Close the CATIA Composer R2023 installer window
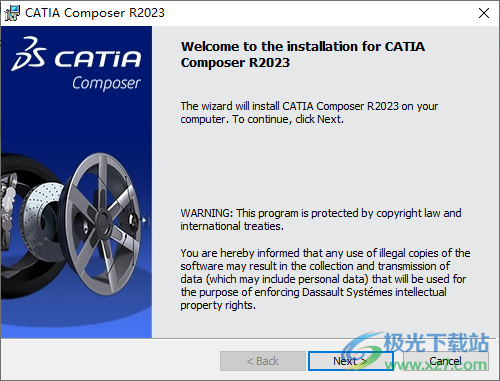Image resolution: width=500 pixels, height=381 pixels. (484, 13)
